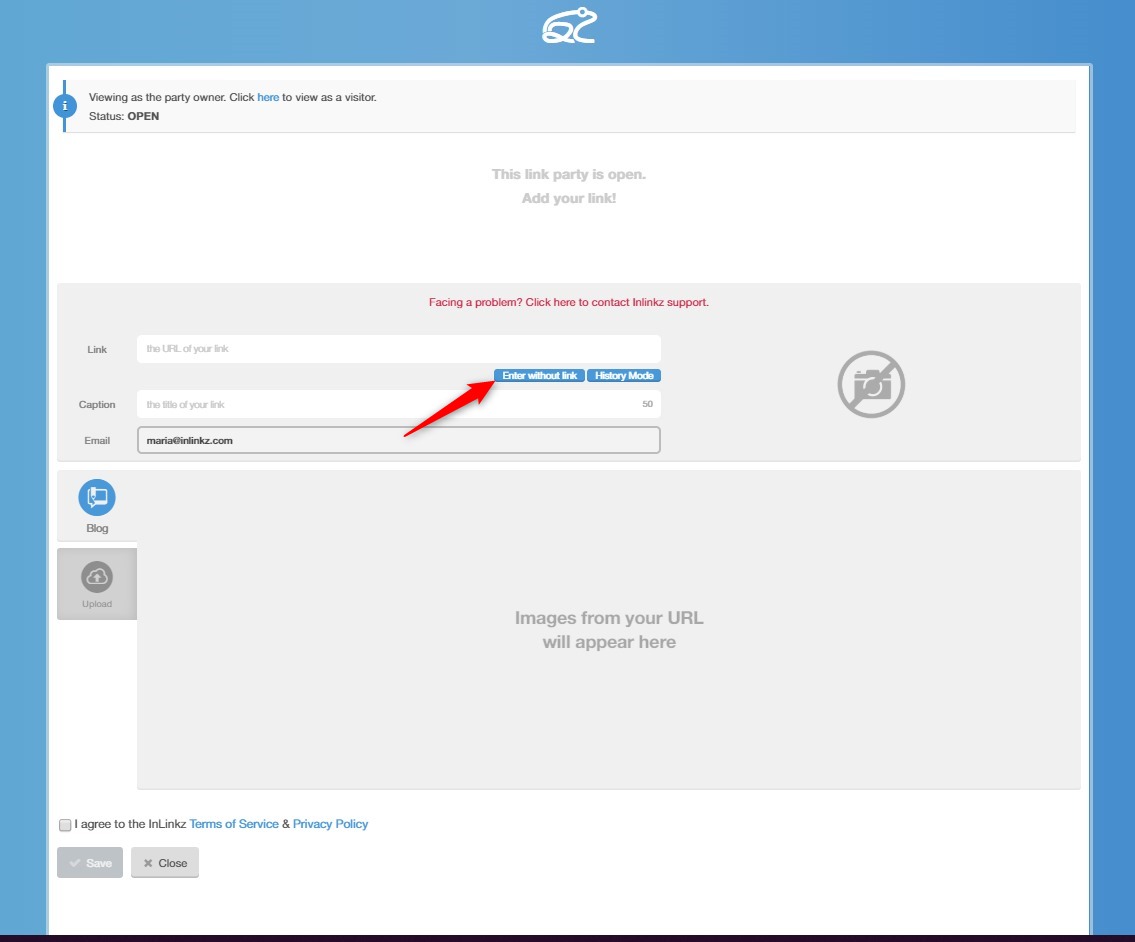Select the Blog image source icon
Viewport: 1135px width, 942px height.
tap(97, 497)
